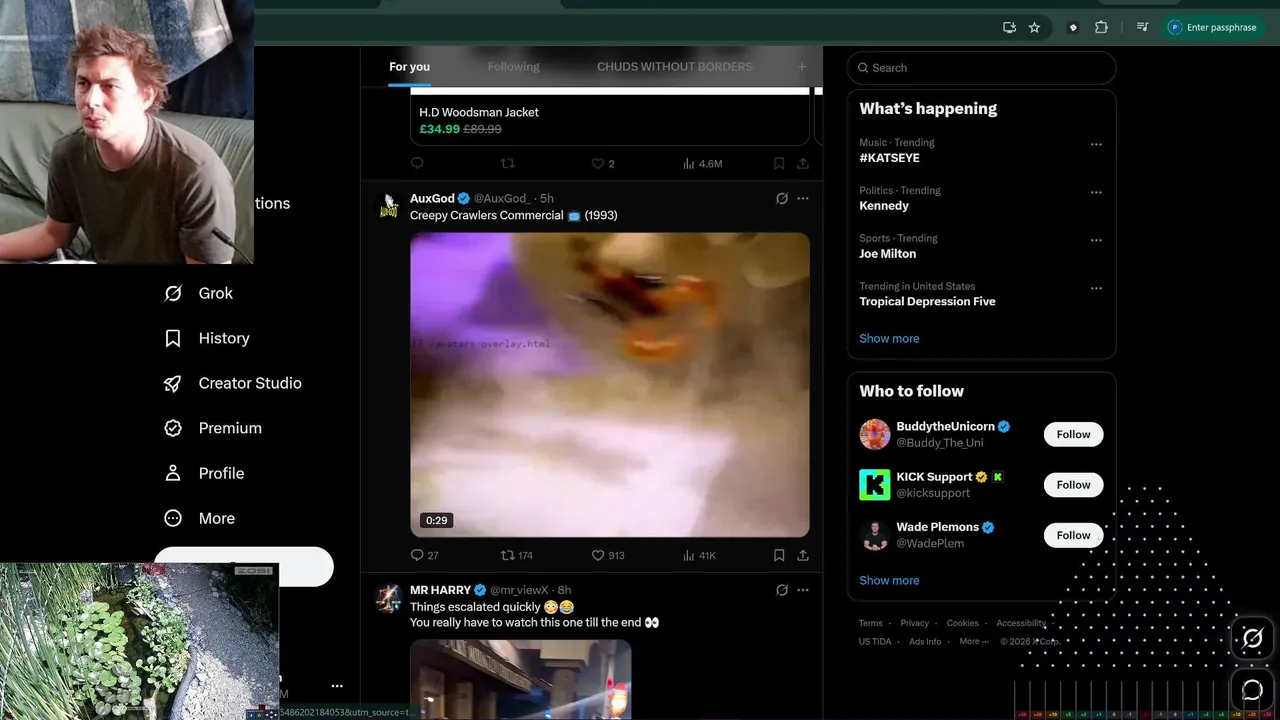Switch to the Following tab
Viewport: 1280px width, 720px height.
(x=513, y=67)
